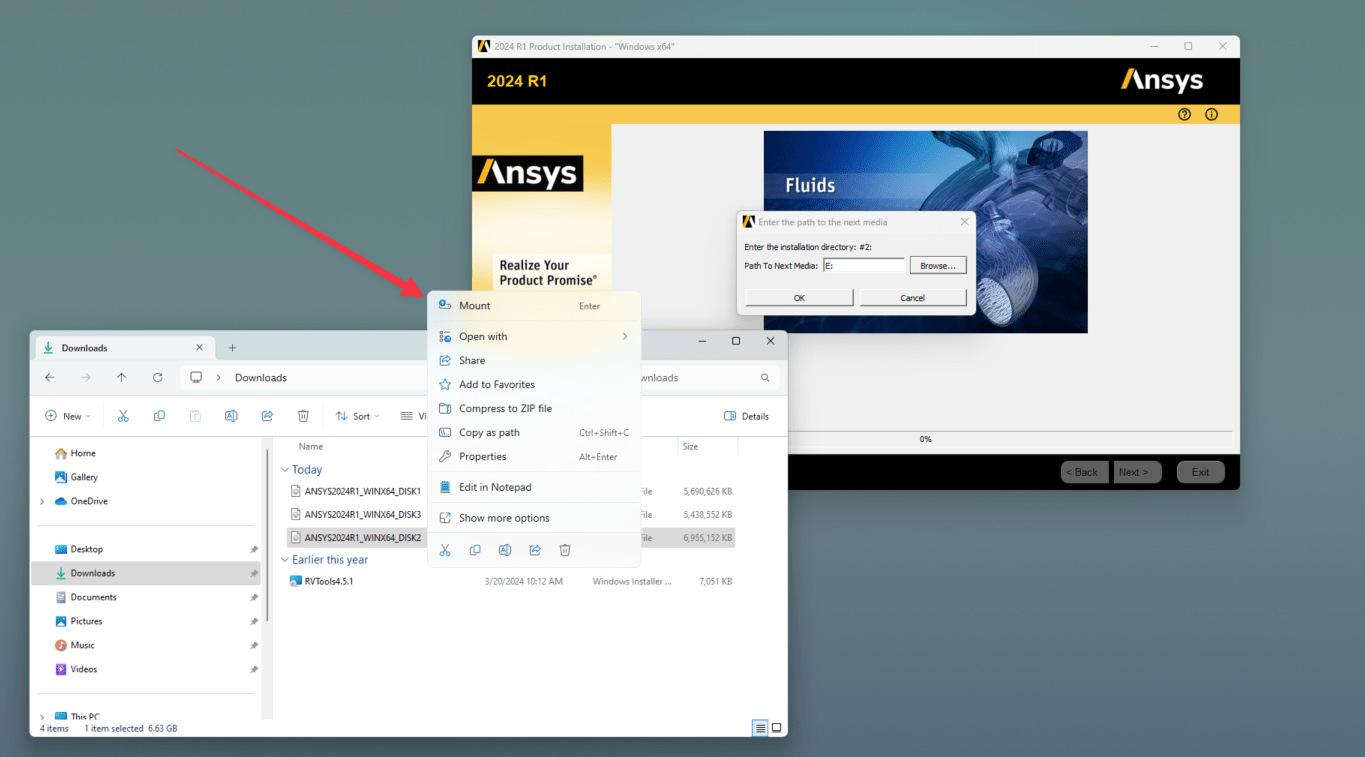Click Next in the Ansys installer
The height and width of the screenshot is (757, 1365).
(x=1138, y=472)
